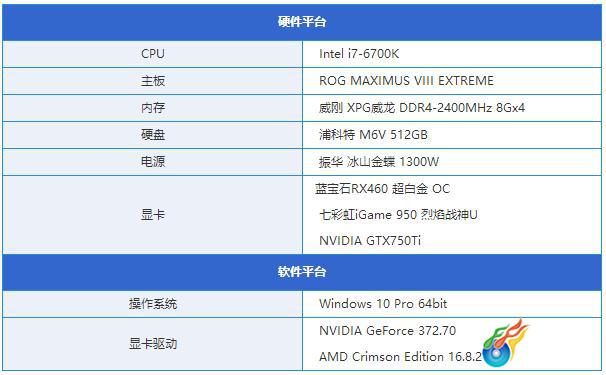Click ROG MAXIMUS VIII EXTREME text
Image resolution: width=606 pixels, height=375 pixels.
[x=406, y=81]
